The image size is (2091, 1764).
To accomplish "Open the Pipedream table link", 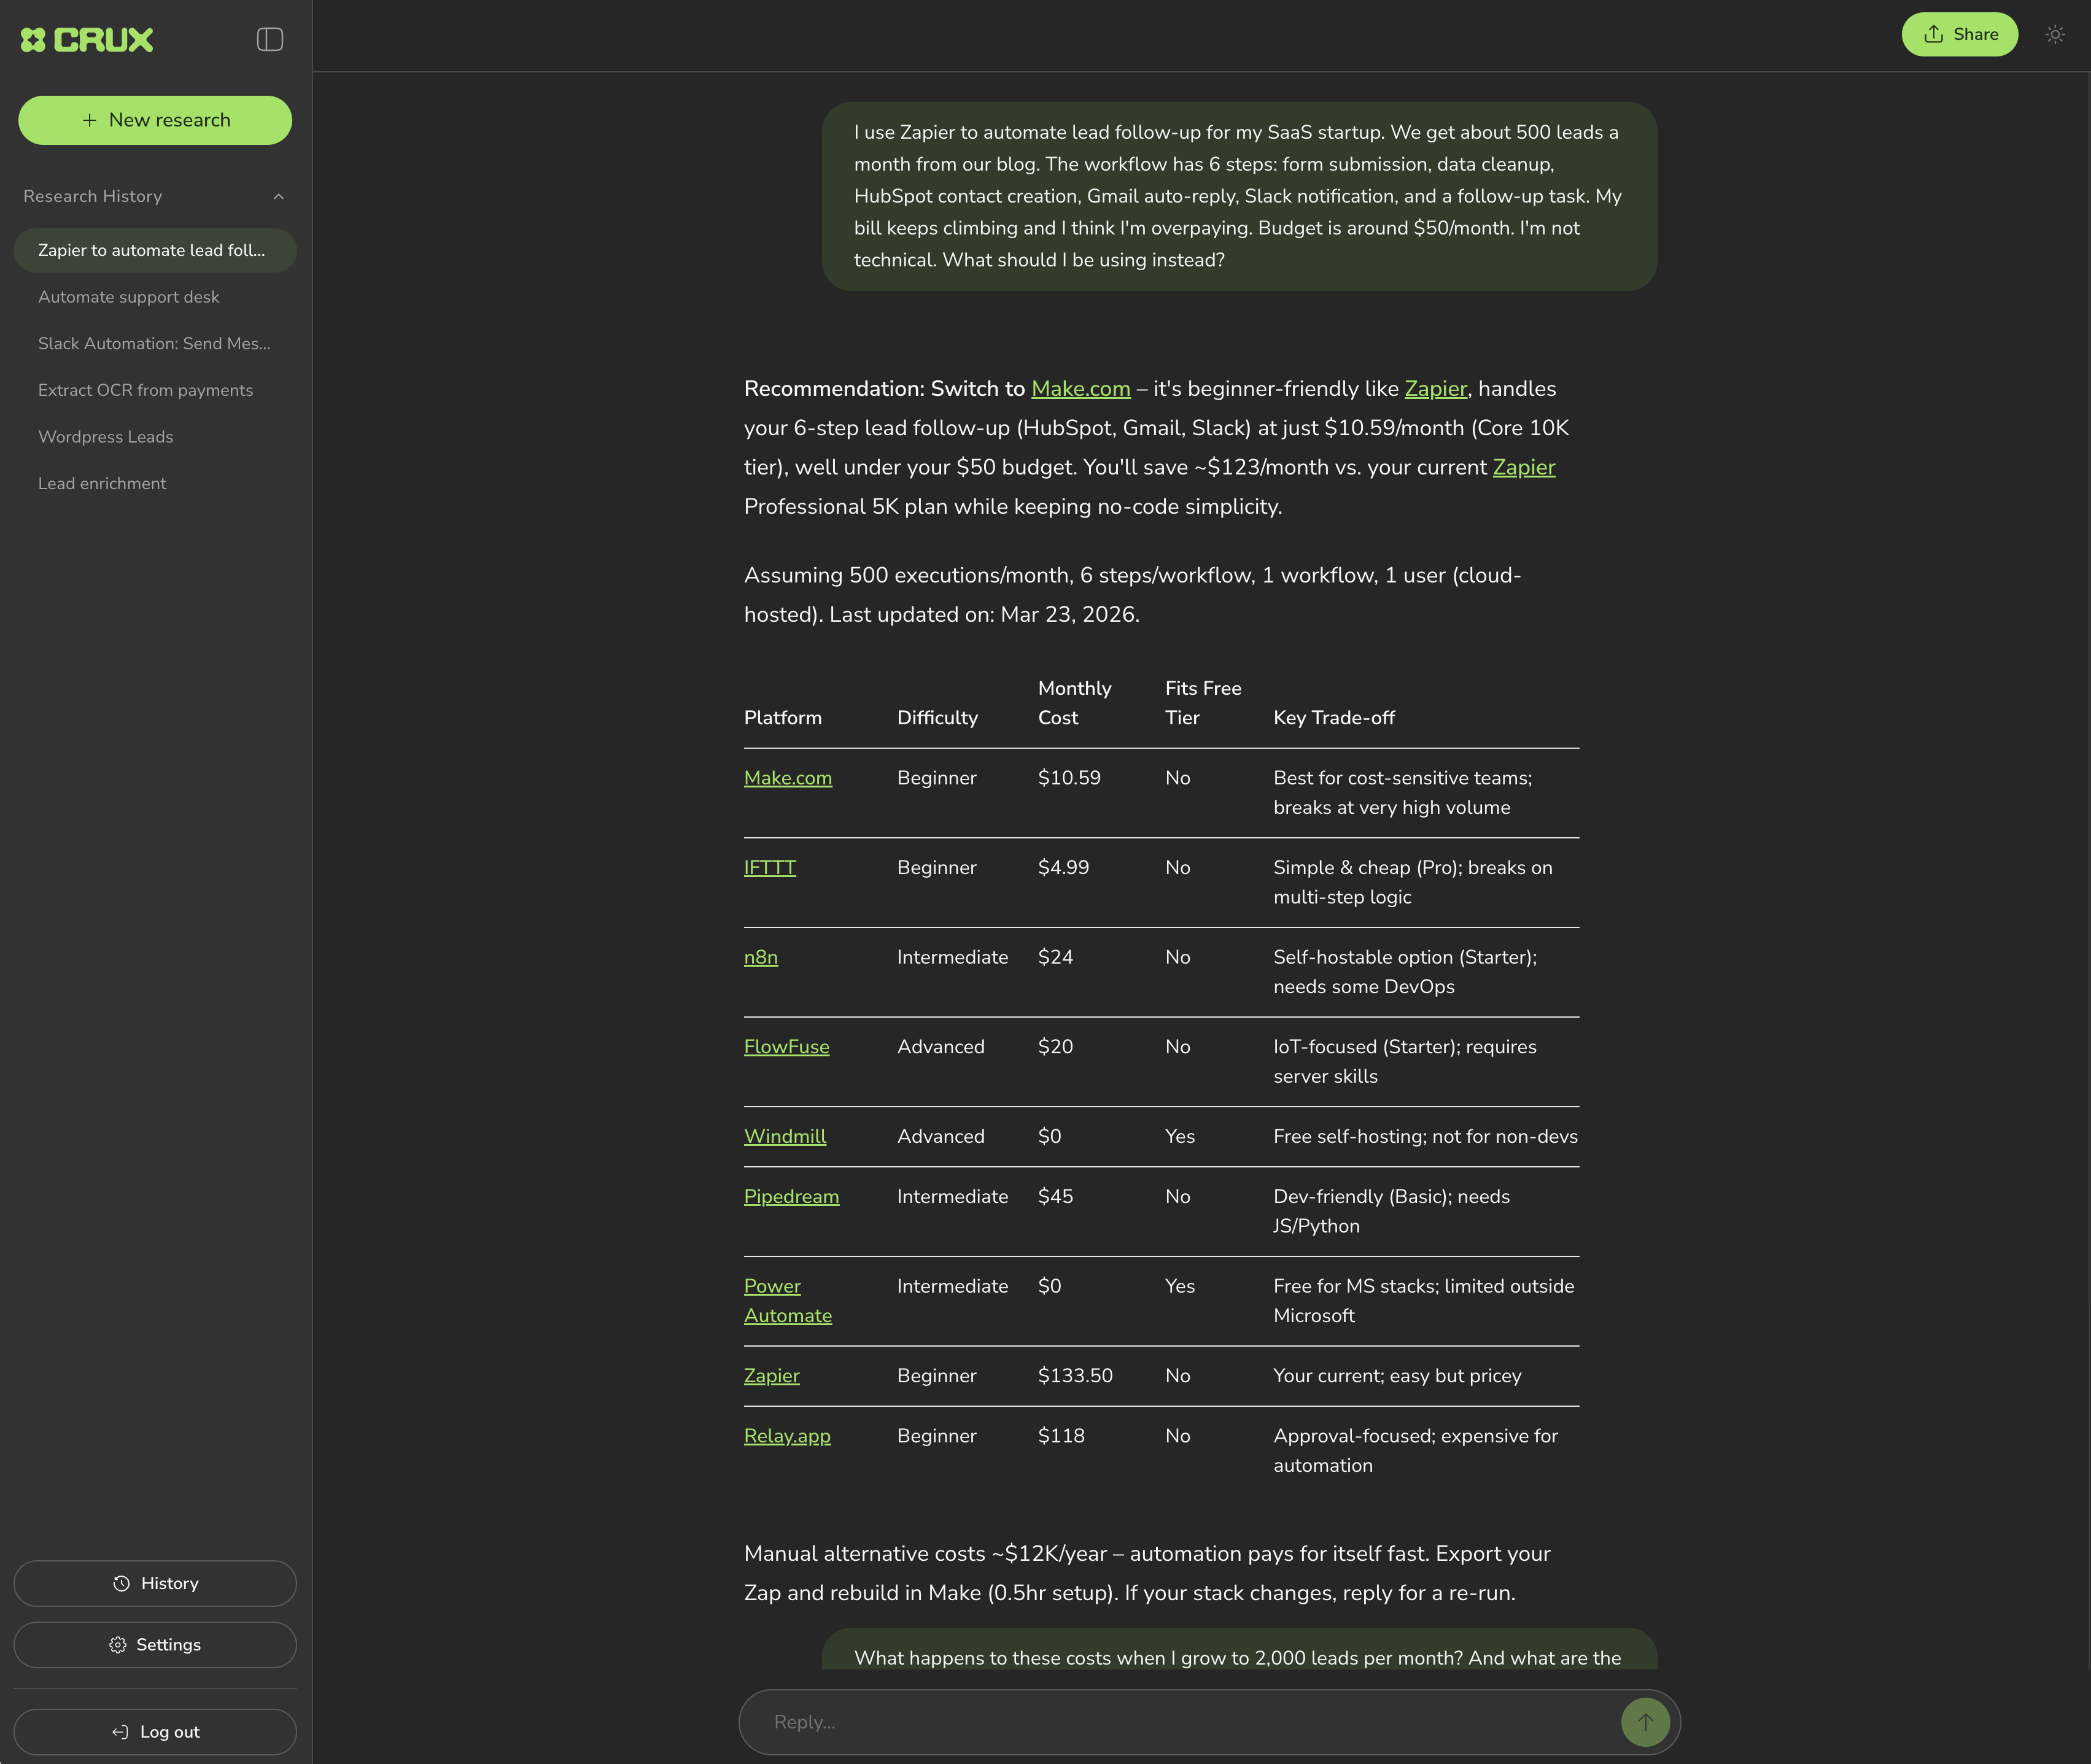I will click(791, 1197).
